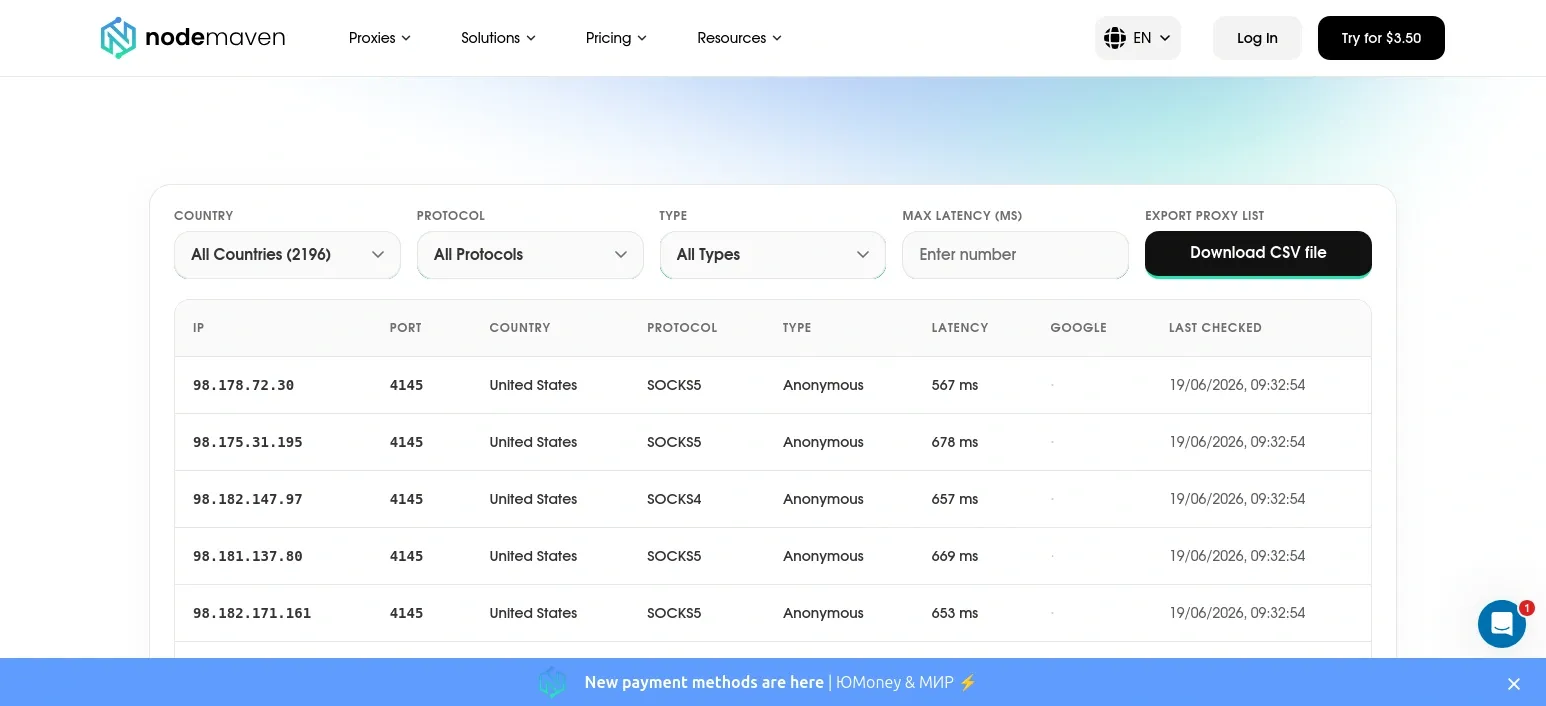Select IP address 98.181.137.80
The image size is (1546, 706).
[248, 556]
